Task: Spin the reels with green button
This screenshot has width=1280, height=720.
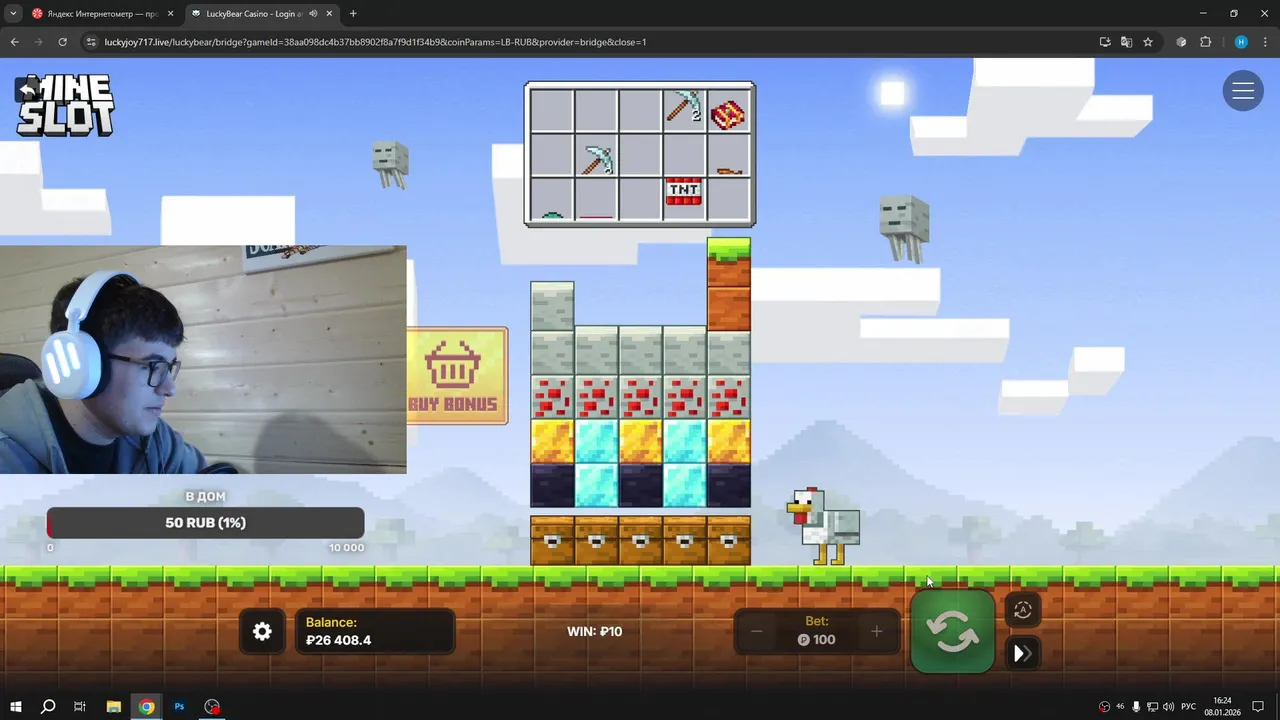Action: (x=952, y=632)
